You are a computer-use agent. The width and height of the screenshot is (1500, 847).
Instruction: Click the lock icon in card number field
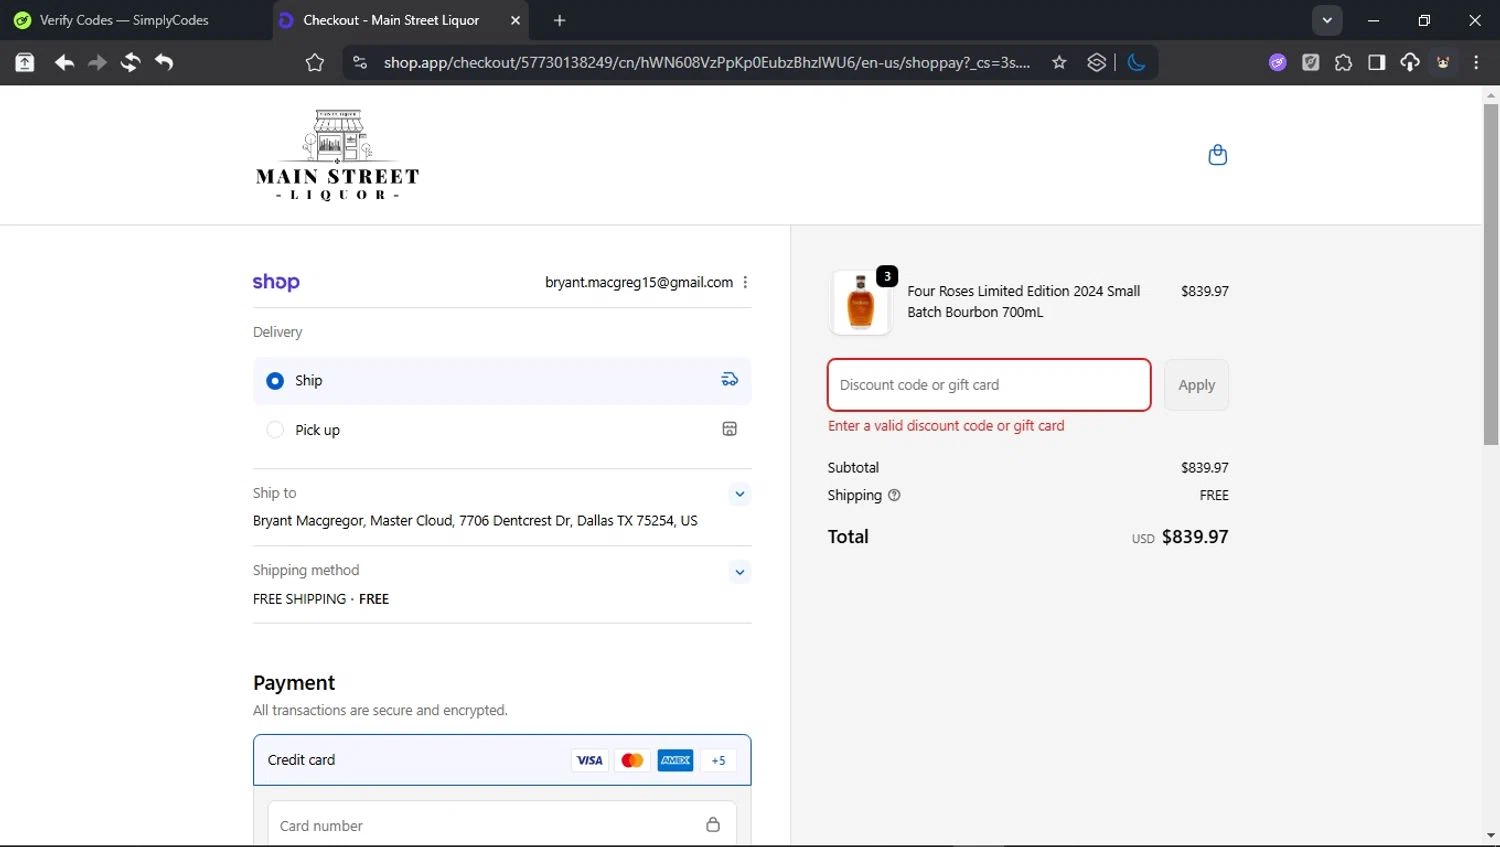[x=713, y=825]
